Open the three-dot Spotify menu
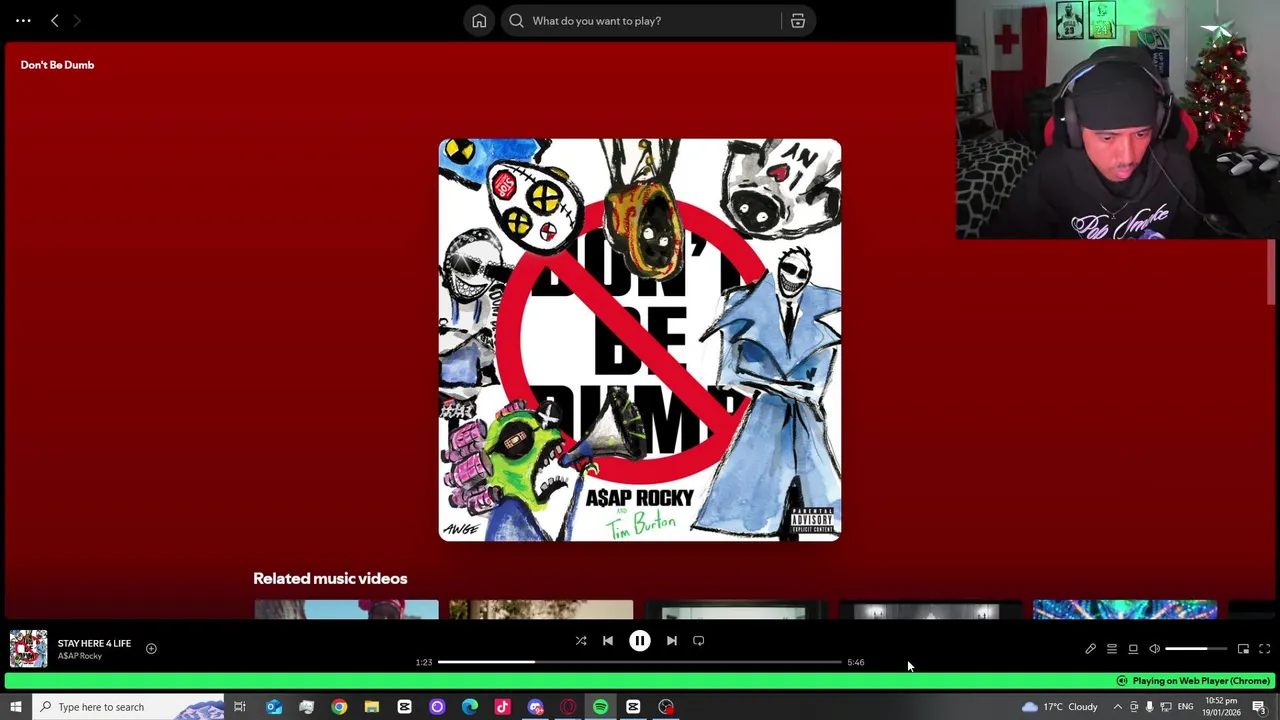Viewport: 1280px width, 720px height. (23, 20)
